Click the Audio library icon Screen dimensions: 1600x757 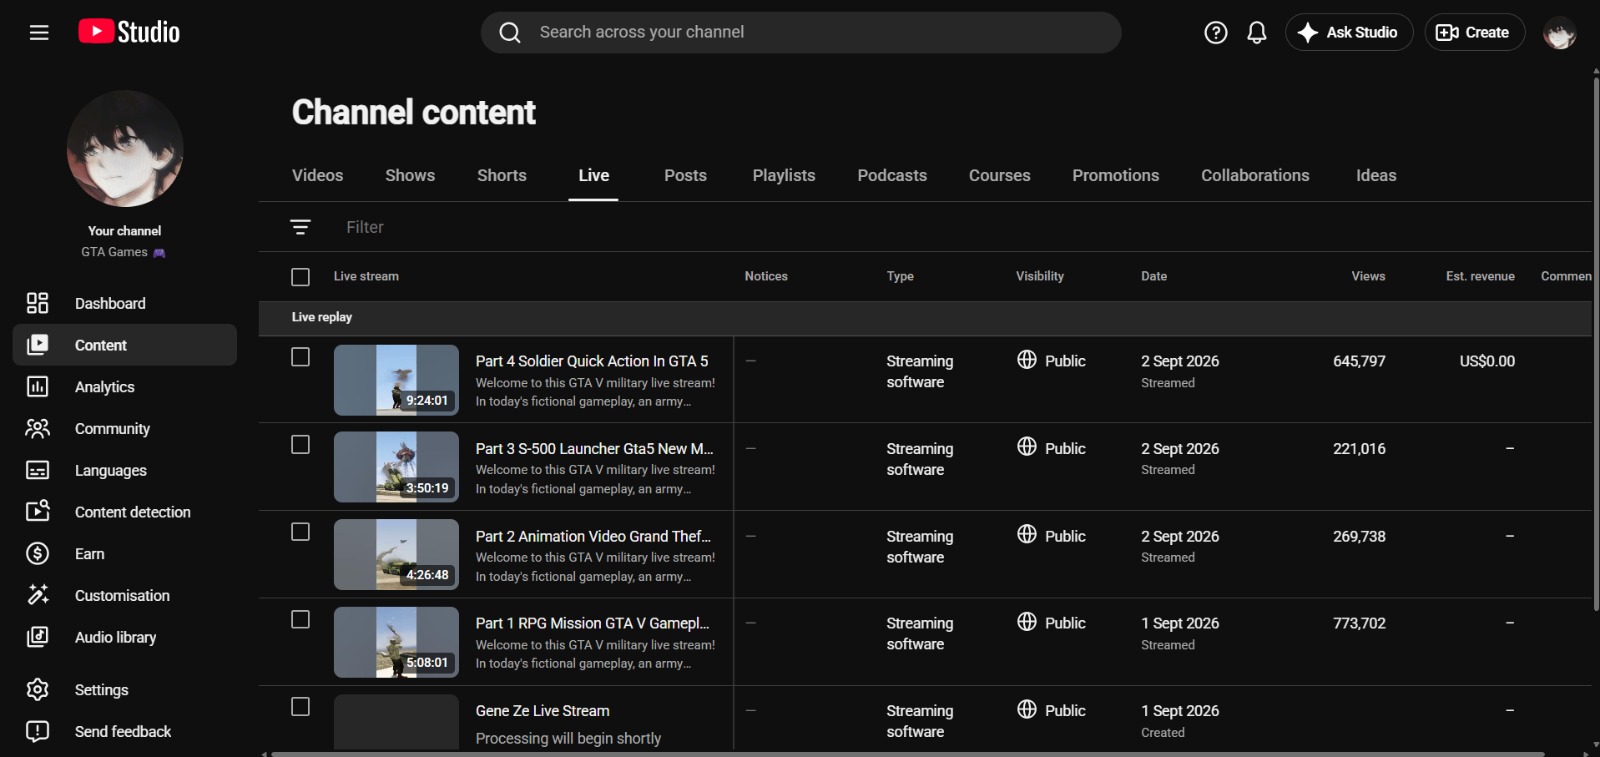[37, 637]
